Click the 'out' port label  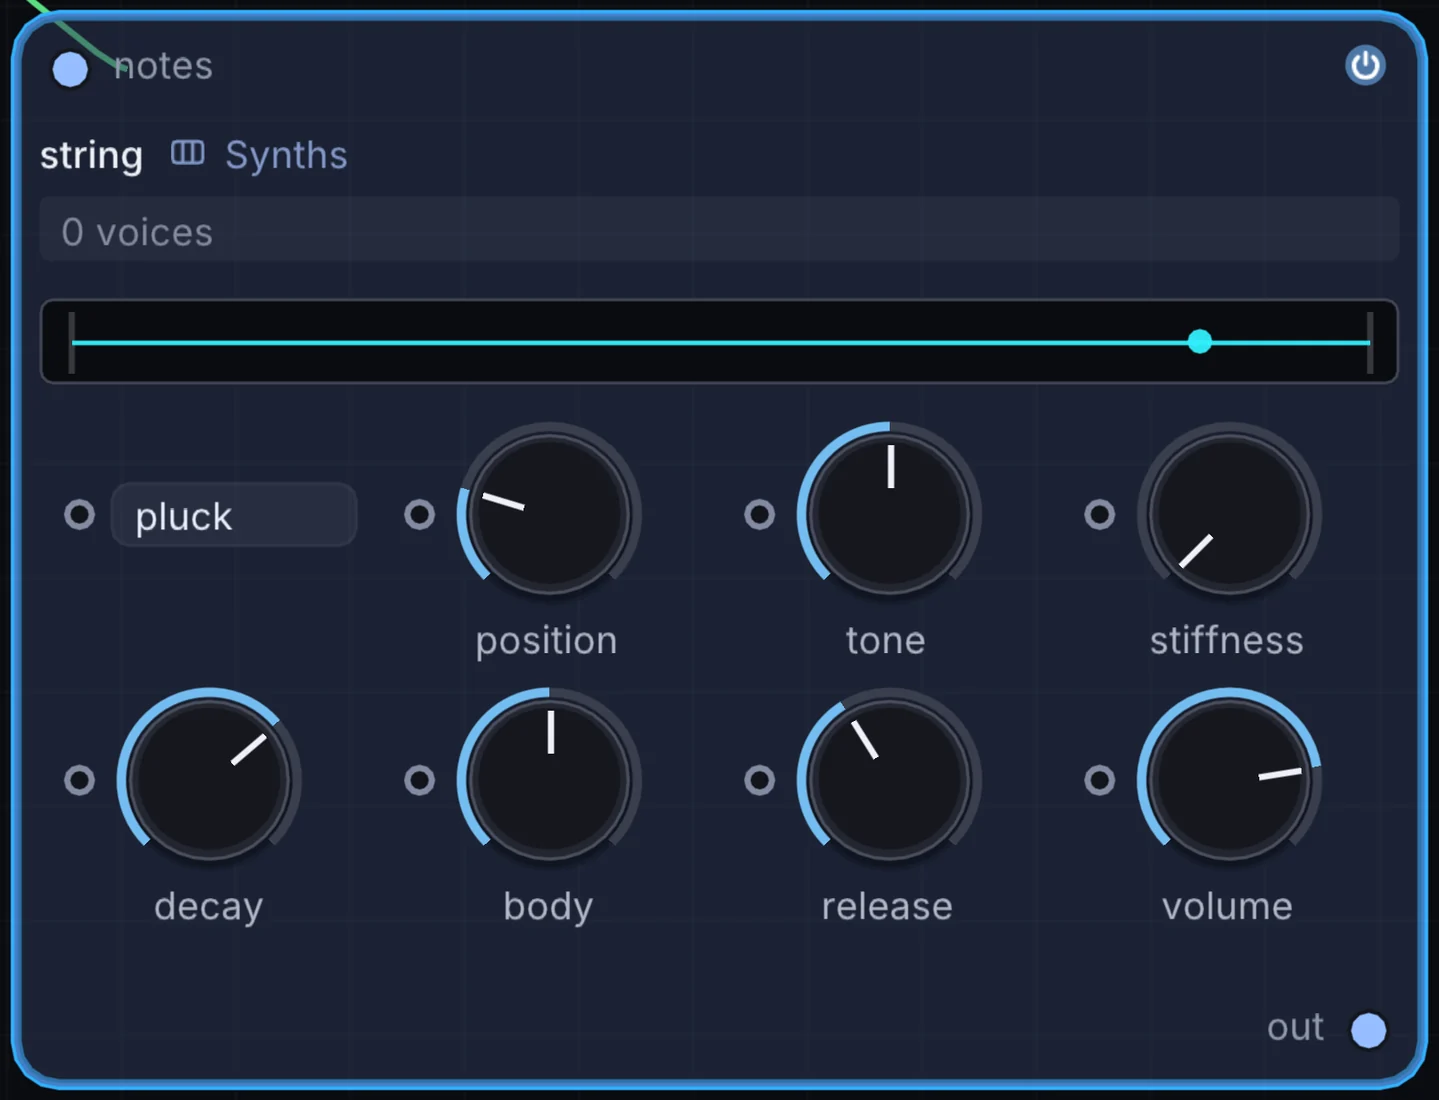[1295, 1027]
